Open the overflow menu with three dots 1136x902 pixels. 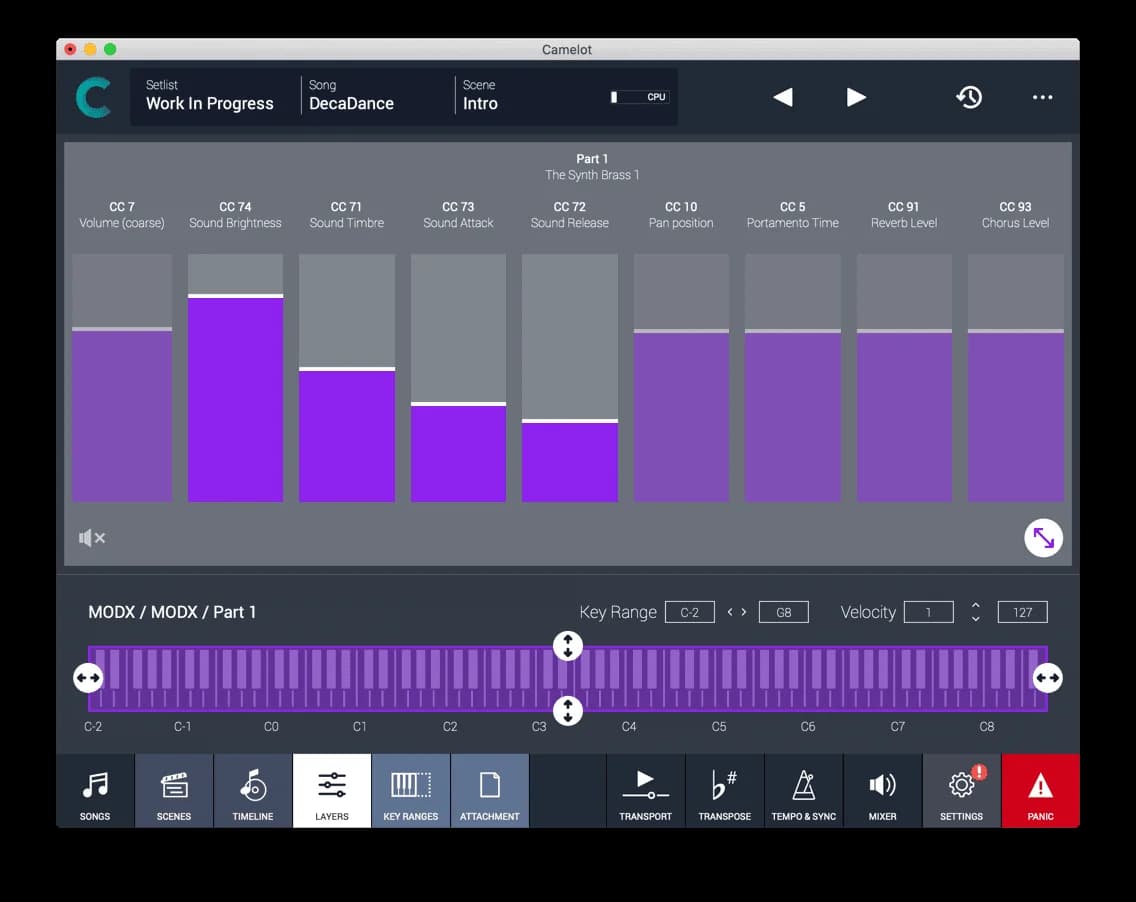click(x=1042, y=97)
